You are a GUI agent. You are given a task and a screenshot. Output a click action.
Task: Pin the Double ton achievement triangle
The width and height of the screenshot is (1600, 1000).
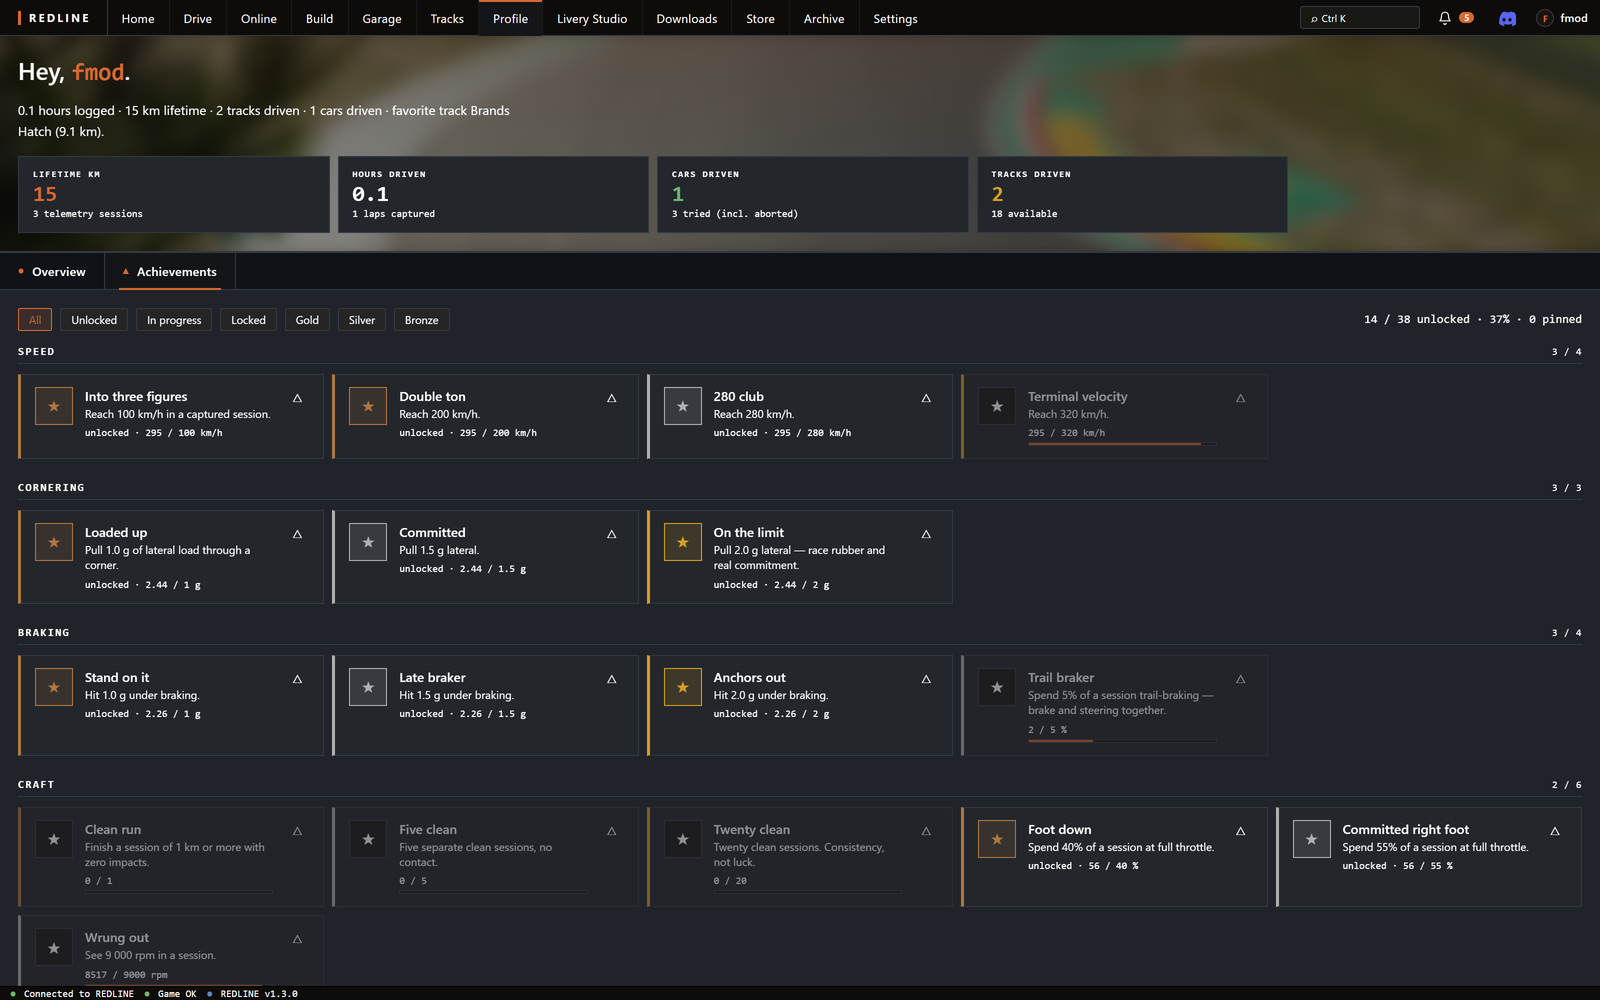click(611, 398)
